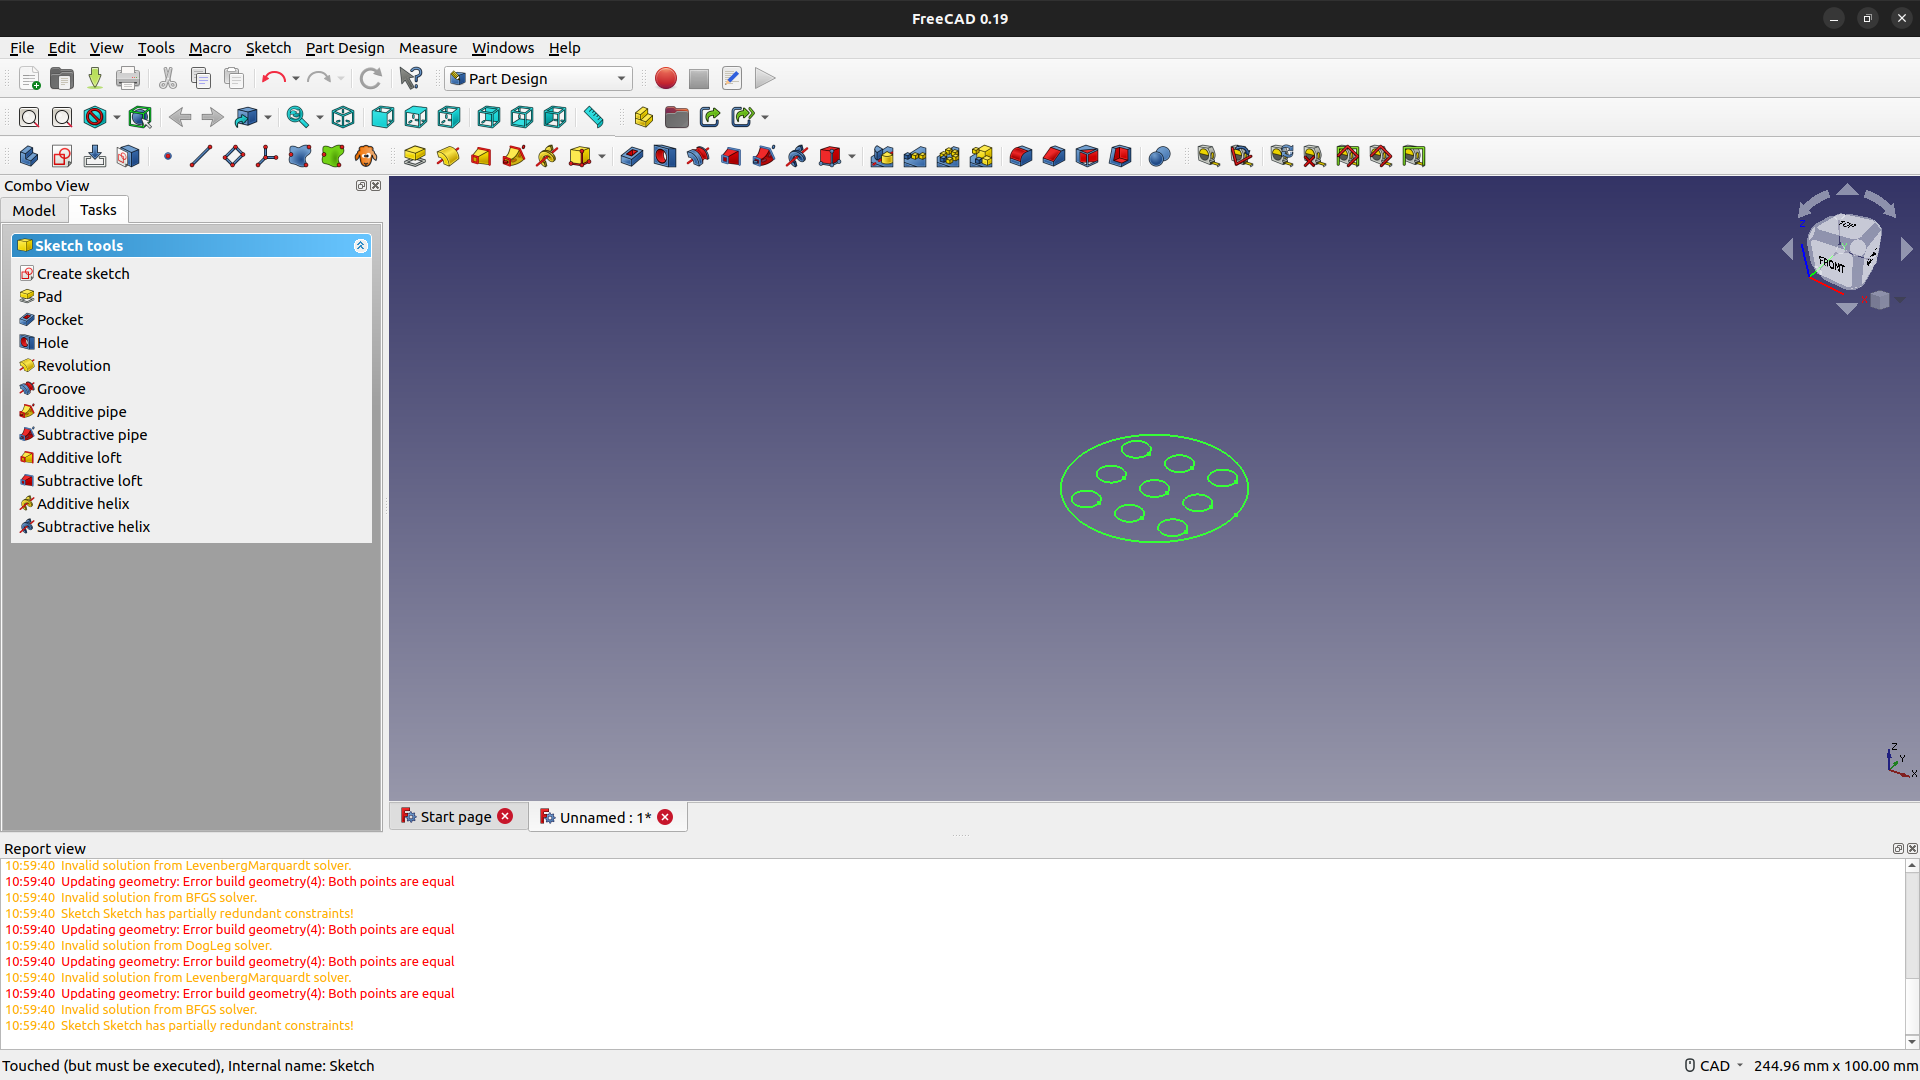Image resolution: width=1920 pixels, height=1080 pixels.
Task: Click Additive loft in Sketch tools
Action: [x=79, y=457]
